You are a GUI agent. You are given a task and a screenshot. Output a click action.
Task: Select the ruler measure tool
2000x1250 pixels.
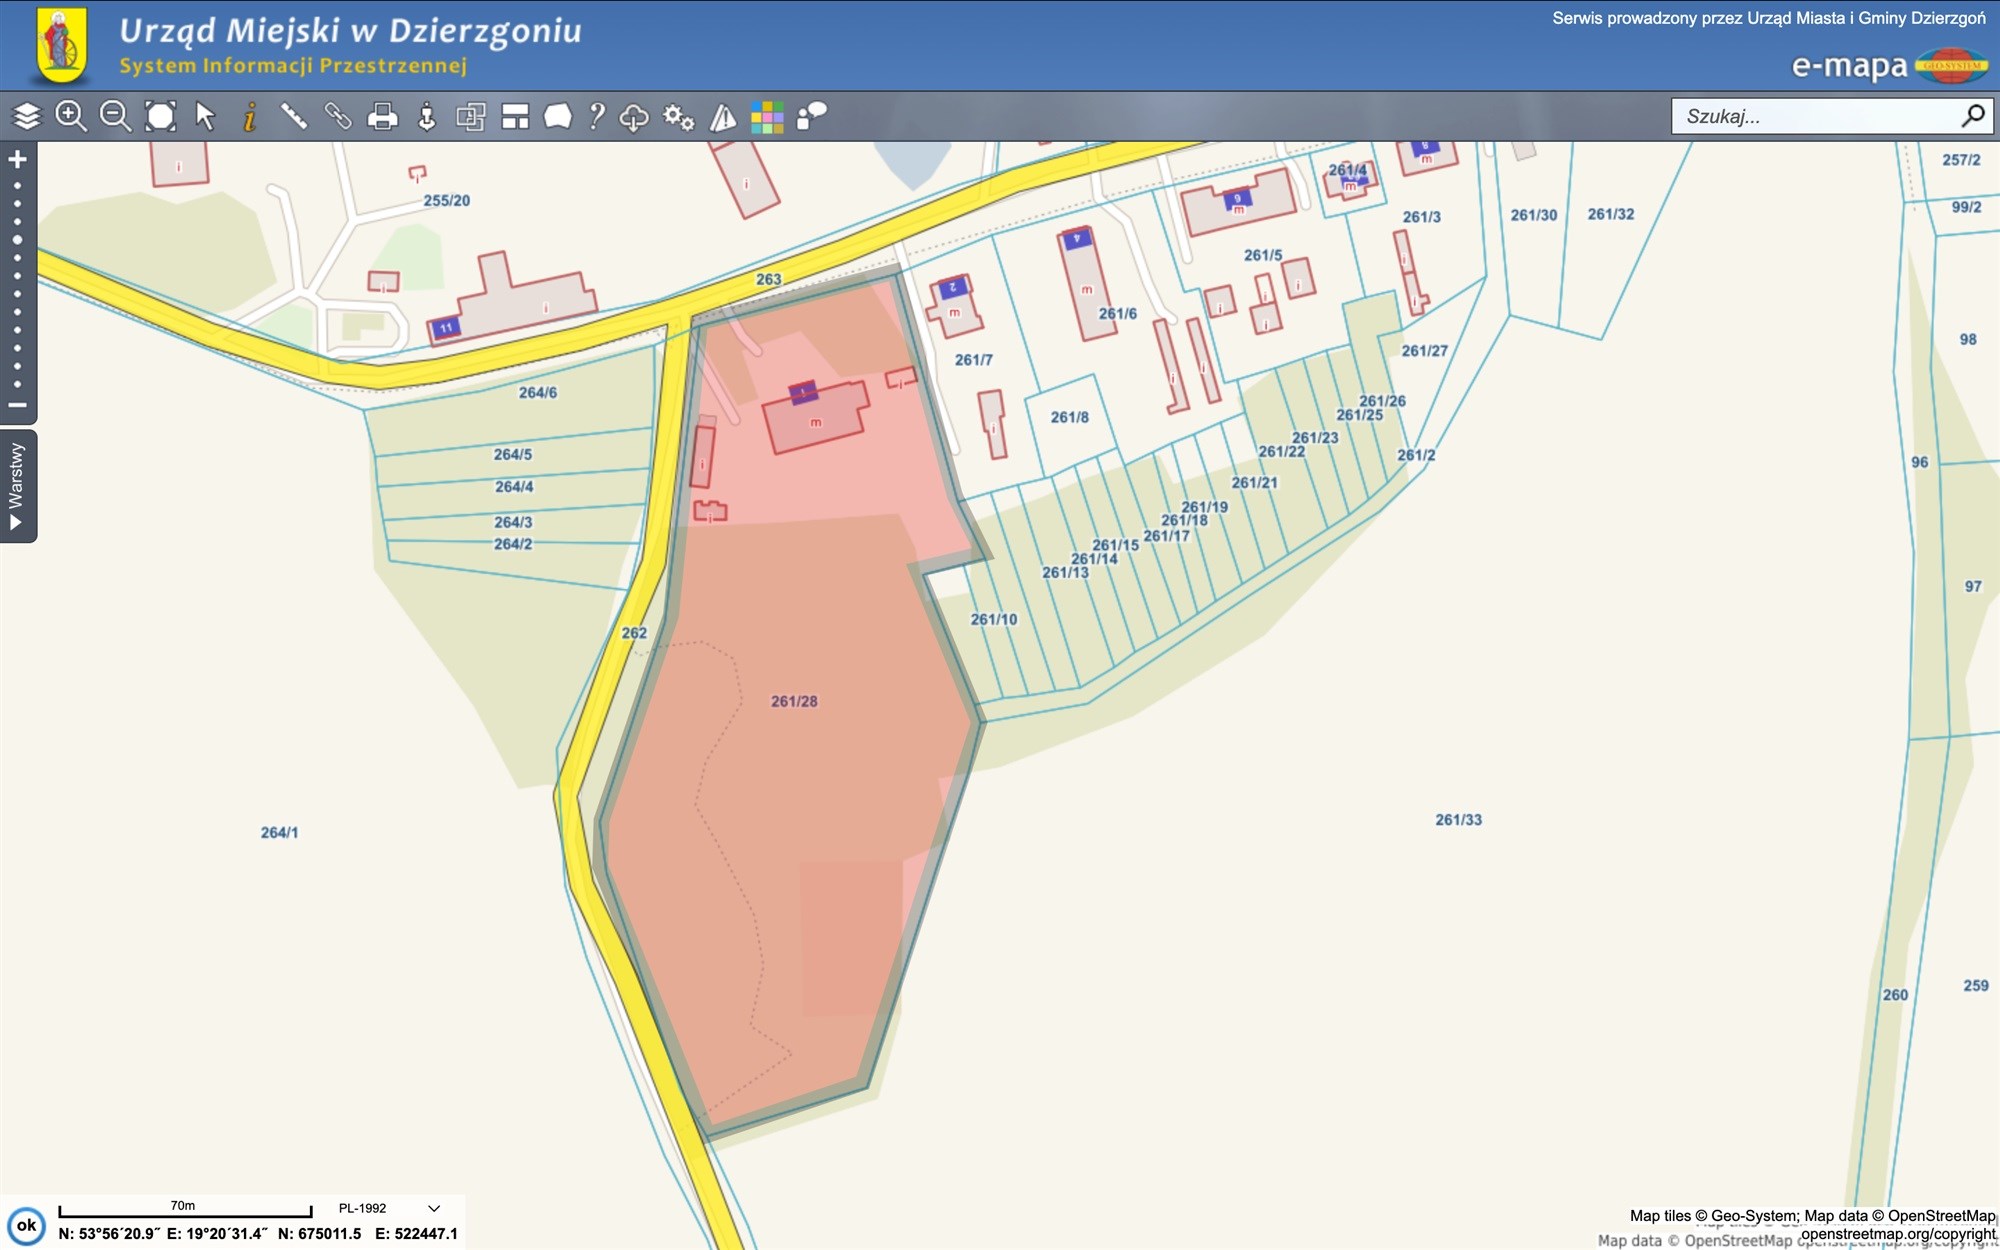[293, 117]
